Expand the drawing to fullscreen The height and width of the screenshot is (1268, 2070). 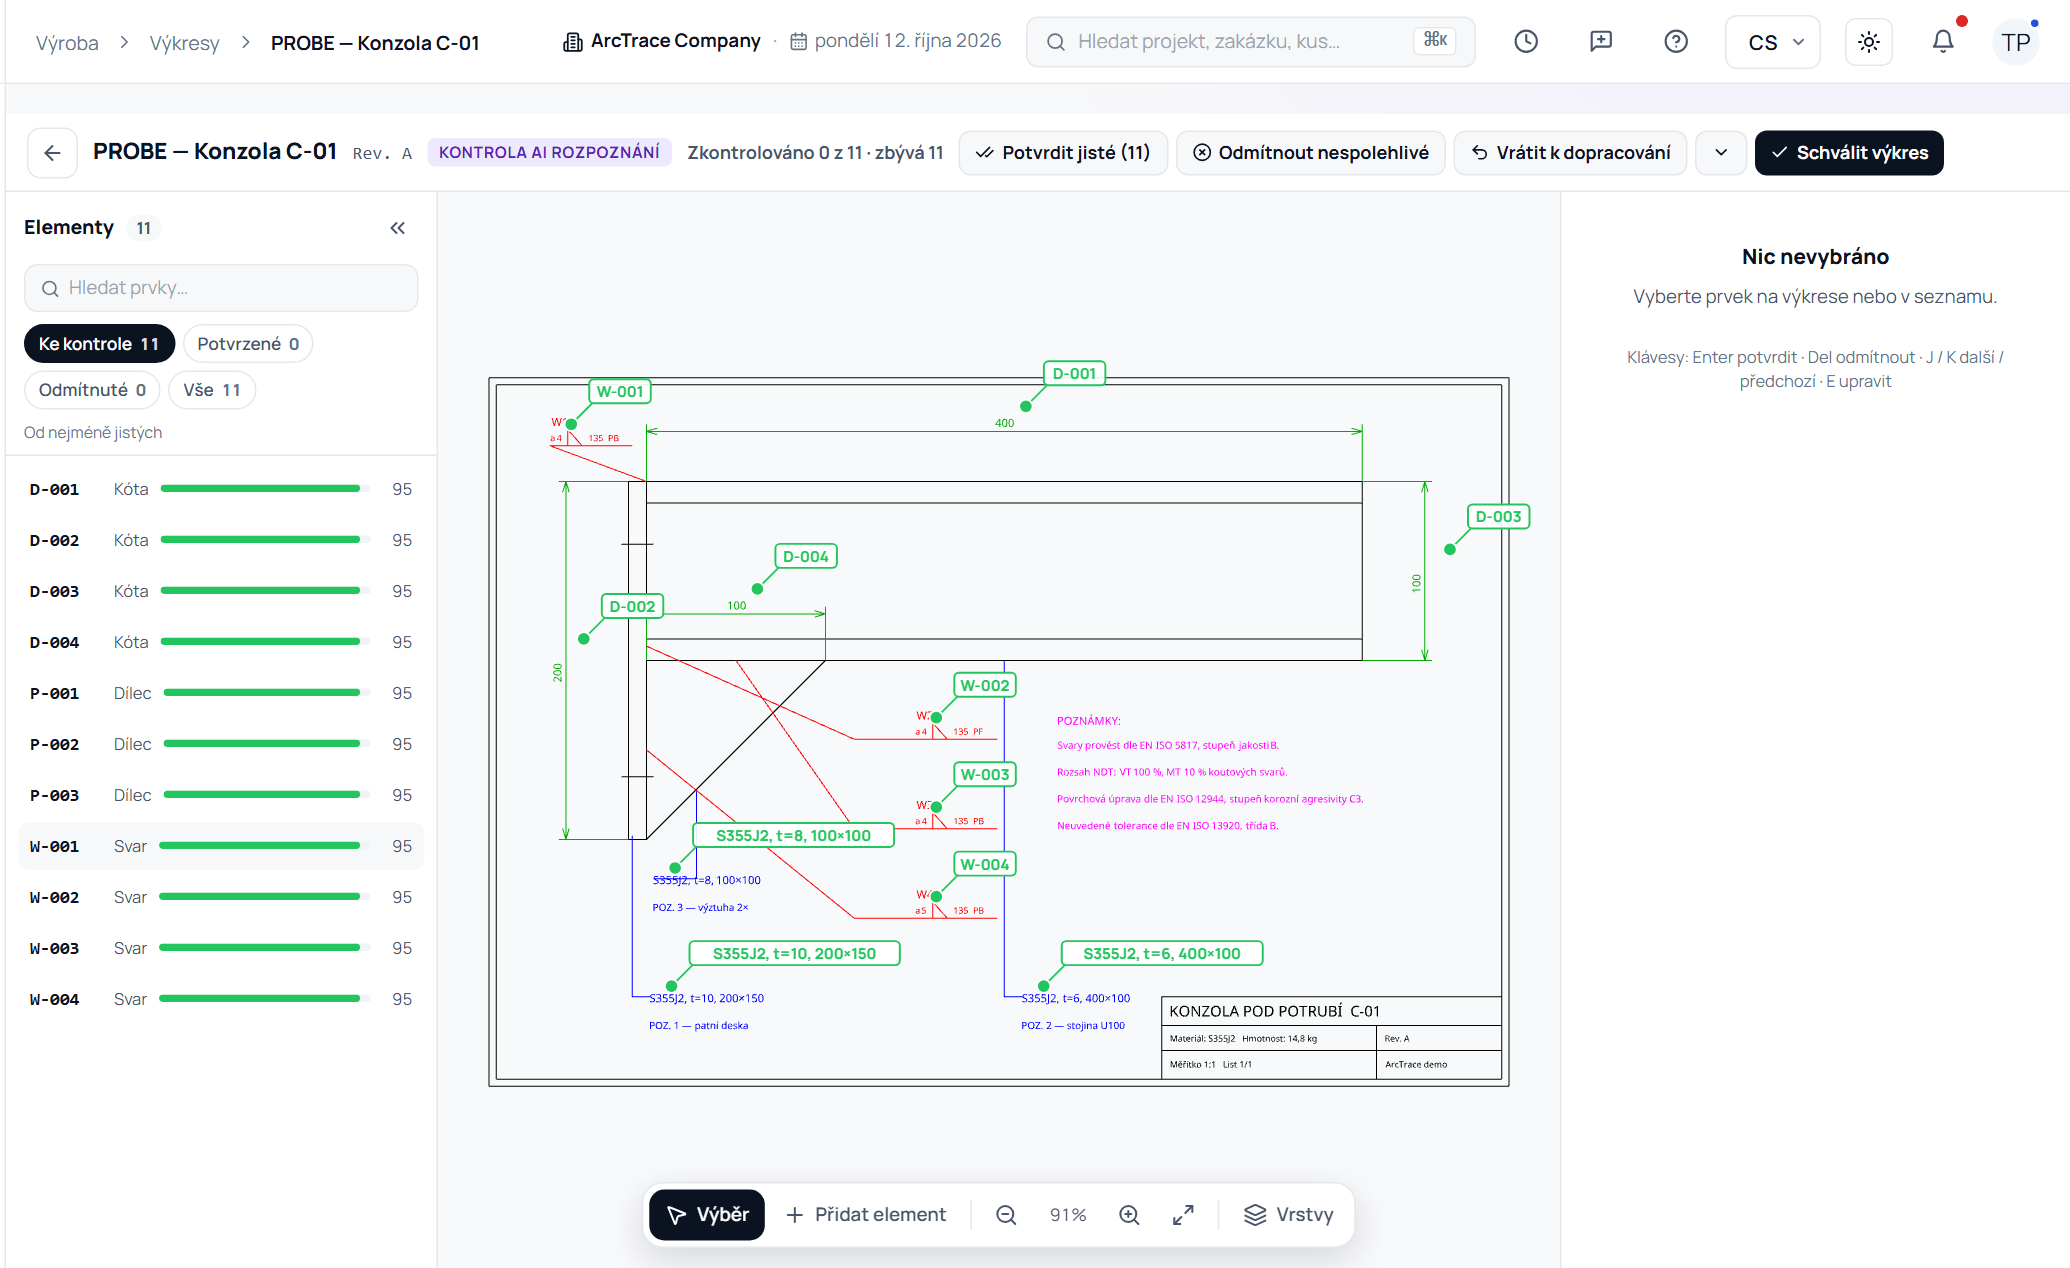[x=1183, y=1214]
